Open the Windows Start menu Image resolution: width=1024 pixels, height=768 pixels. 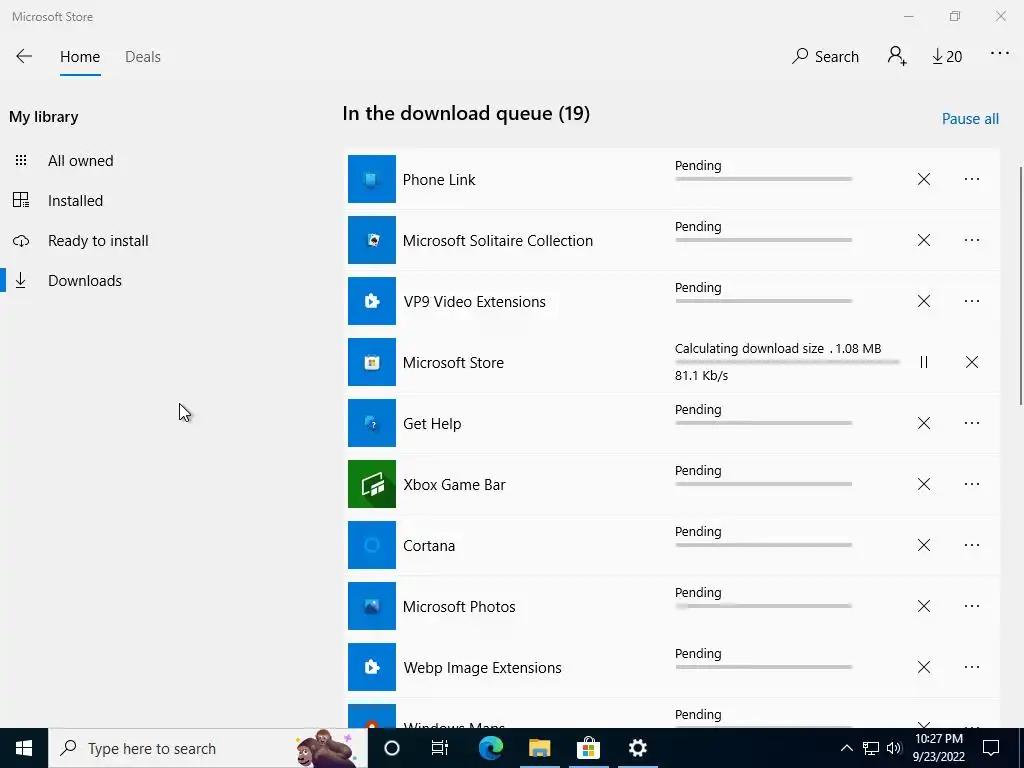(24, 748)
